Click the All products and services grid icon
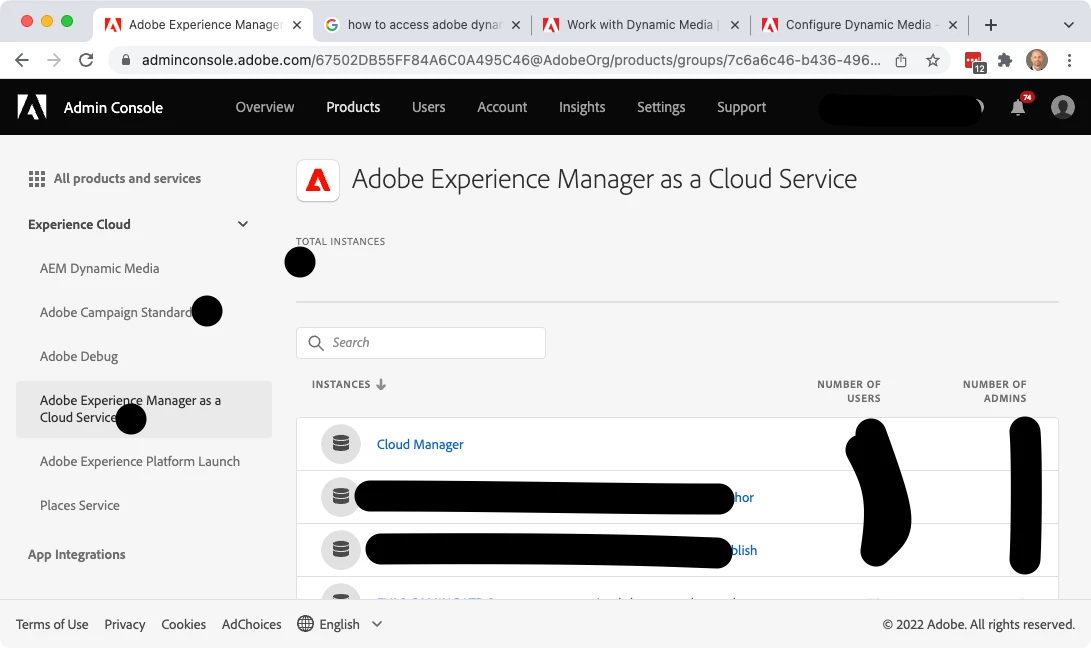This screenshot has width=1091, height=648. 37,179
